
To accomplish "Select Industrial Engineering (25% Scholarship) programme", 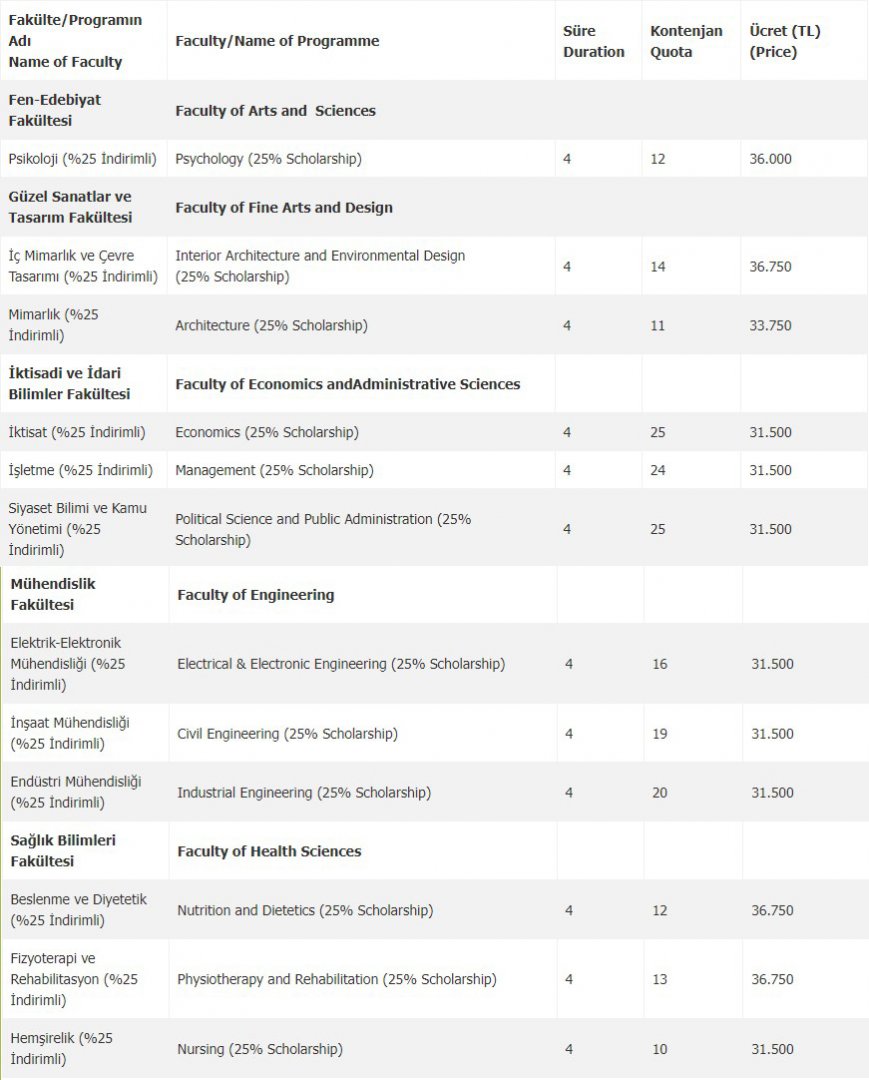I will 304,793.
